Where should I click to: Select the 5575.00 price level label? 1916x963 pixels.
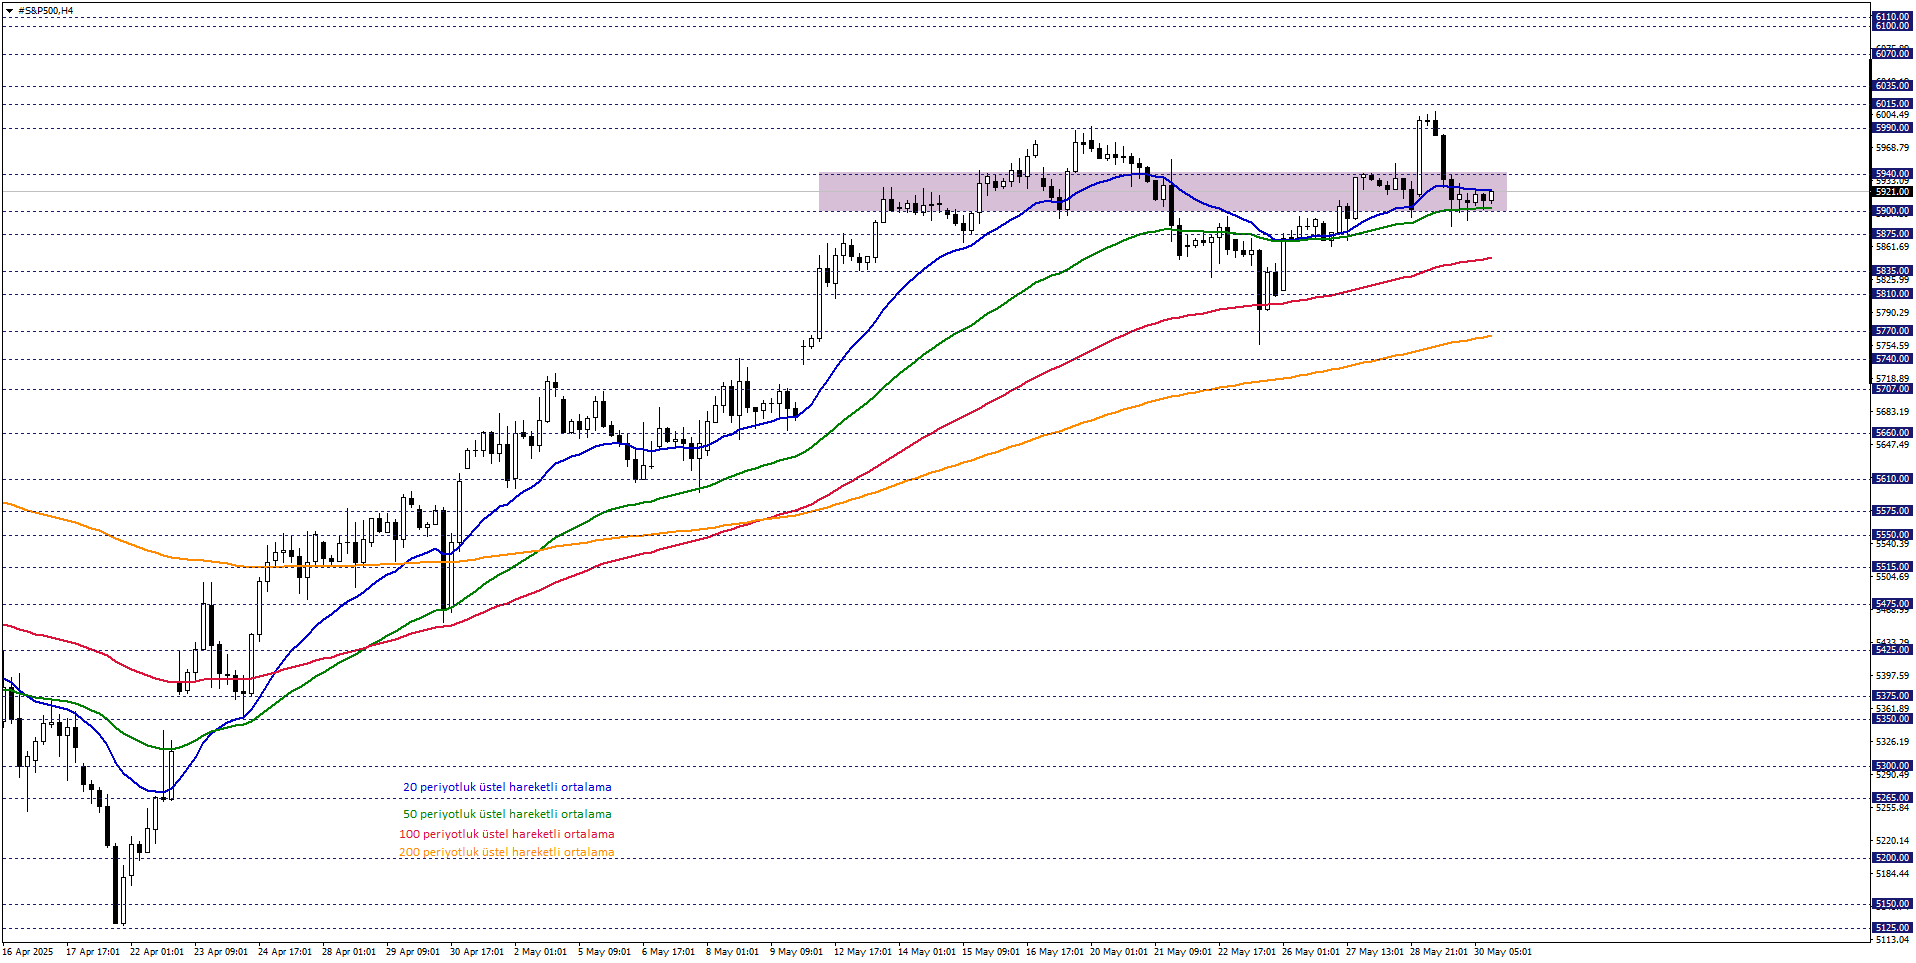point(1892,511)
